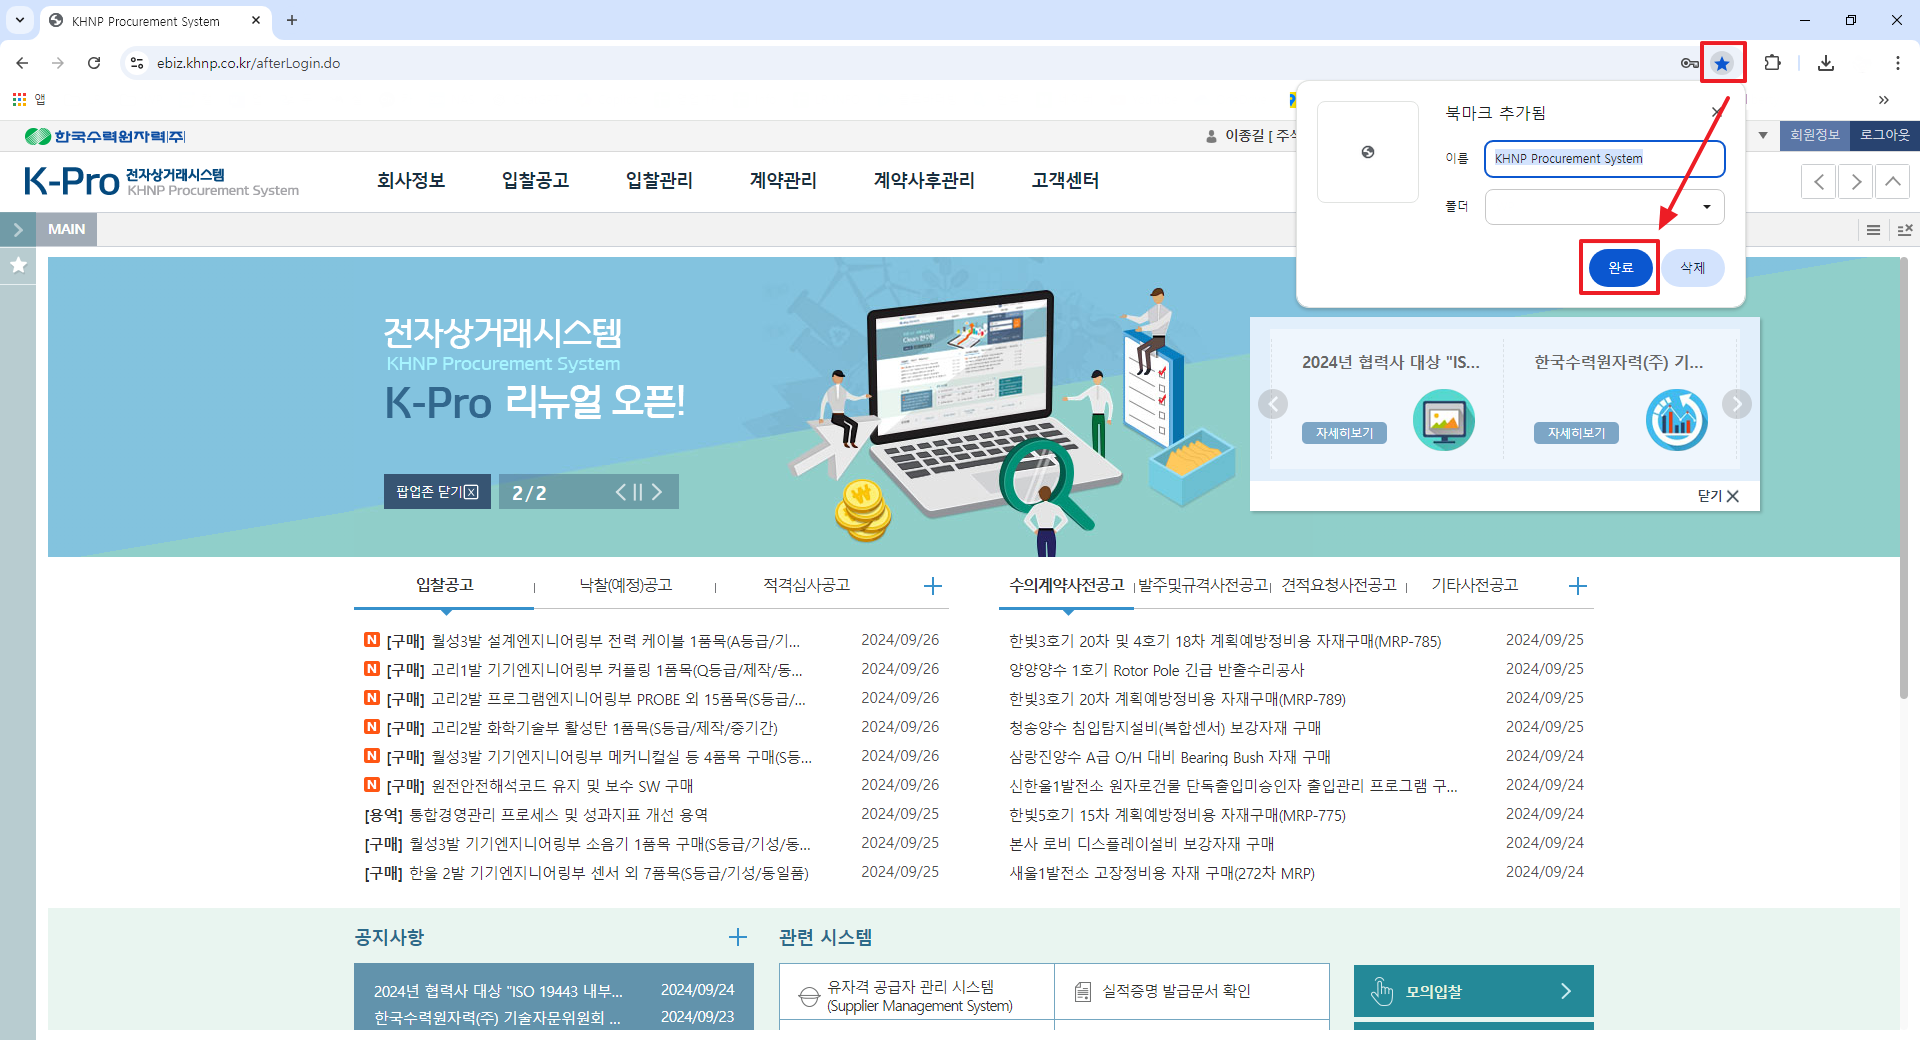The width and height of the screenshot is (1920, 1040).
Task: Click the 회원정보 button
Action: click(x=1814, y=135)
